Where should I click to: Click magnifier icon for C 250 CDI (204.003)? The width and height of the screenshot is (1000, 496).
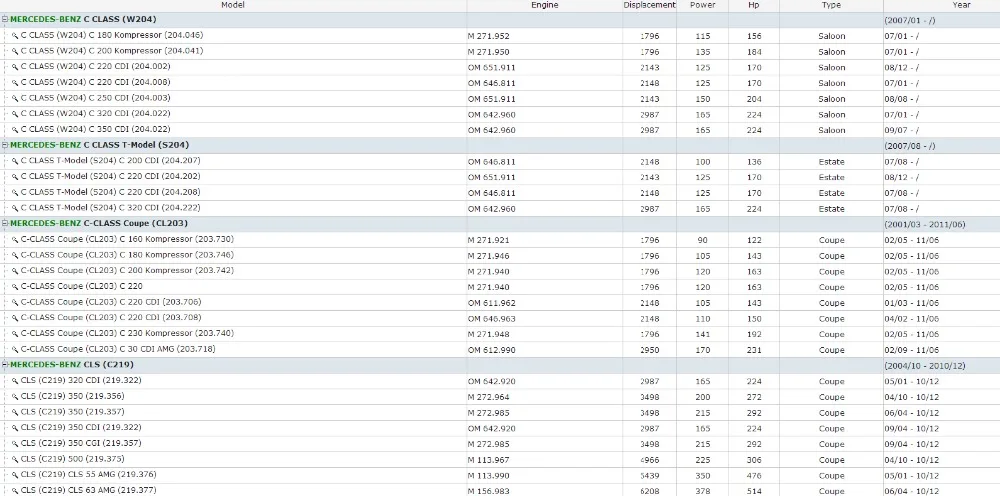(15, 99)
